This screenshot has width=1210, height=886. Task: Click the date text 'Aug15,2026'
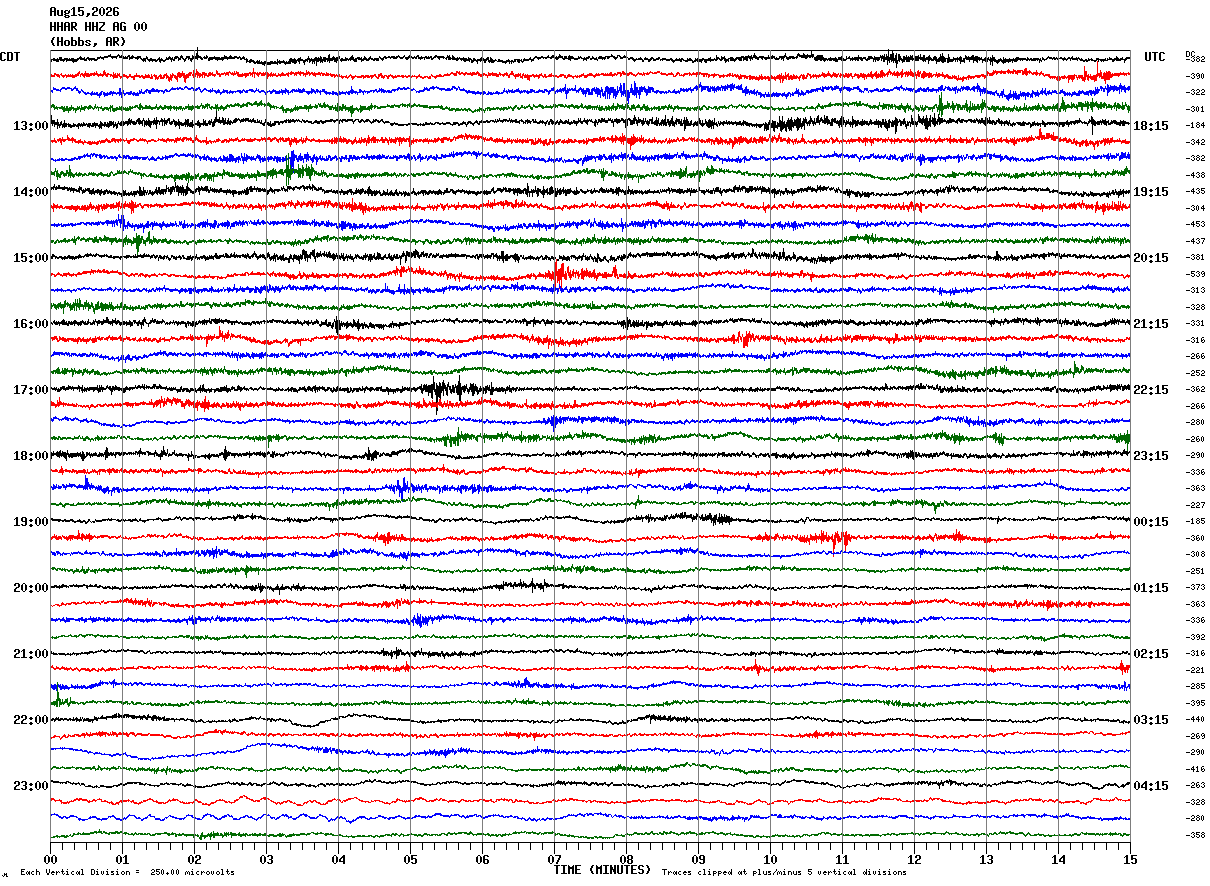point(84,12)
